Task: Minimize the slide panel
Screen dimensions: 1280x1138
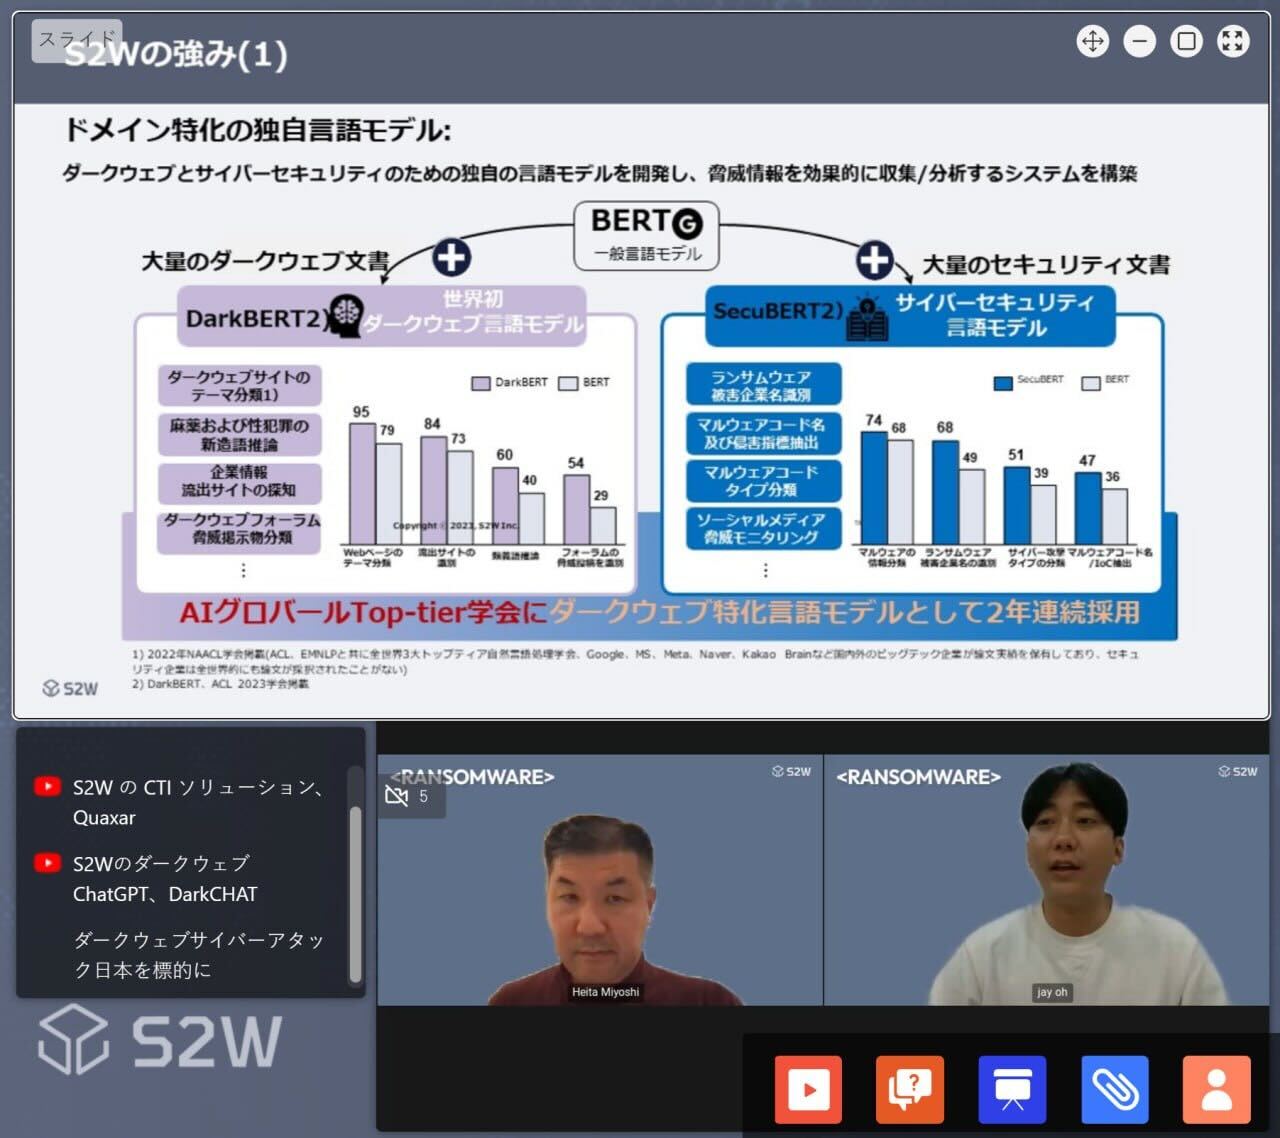Action: pos(1139,41)
